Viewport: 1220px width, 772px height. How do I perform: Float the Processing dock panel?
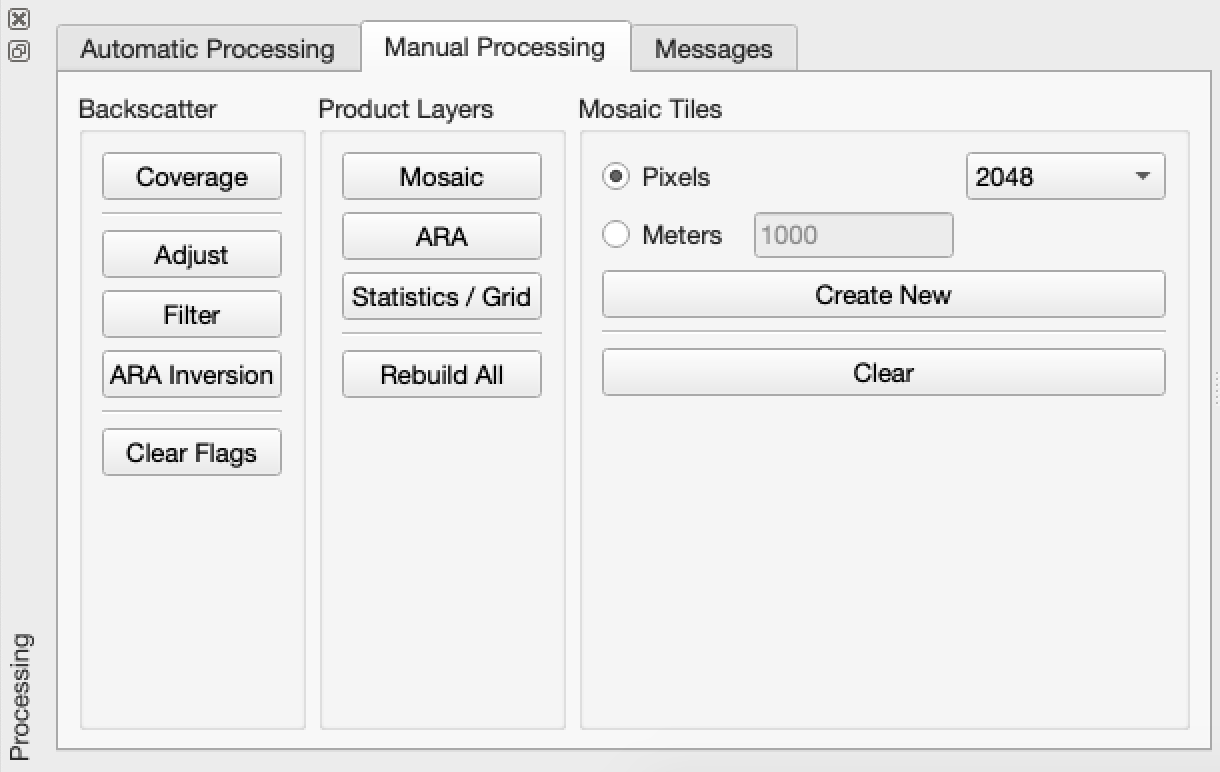(x=20, y=51)
